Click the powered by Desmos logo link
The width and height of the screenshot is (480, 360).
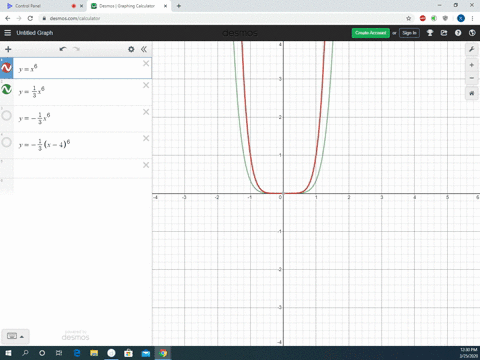click(x=75, y=336)
